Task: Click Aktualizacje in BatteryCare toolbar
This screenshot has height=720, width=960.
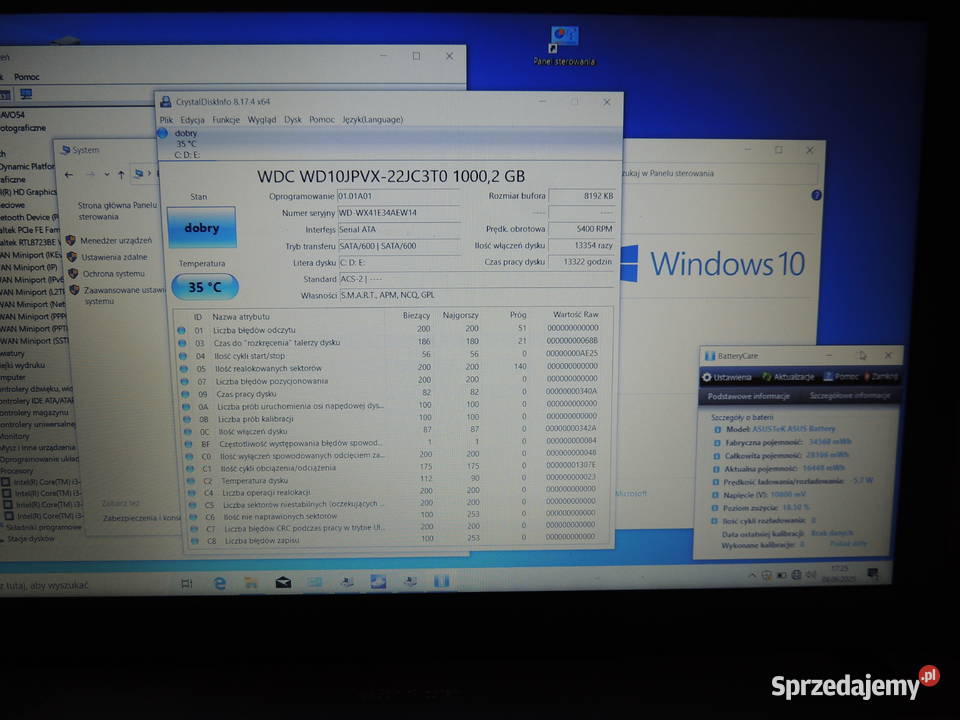Action: [x=789, y=377]
